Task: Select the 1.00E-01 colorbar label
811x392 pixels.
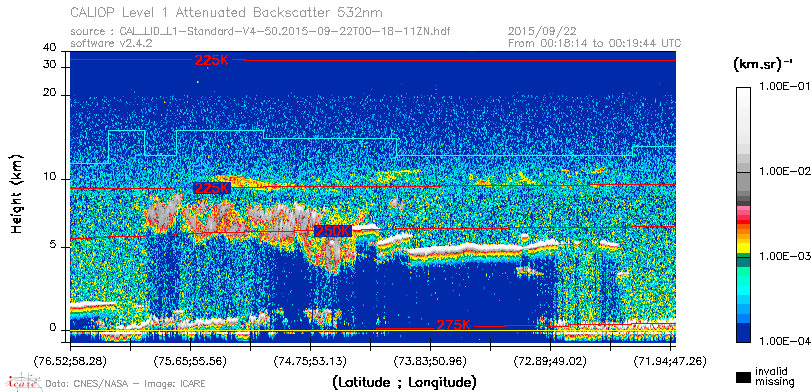Action: coord(779,86)
